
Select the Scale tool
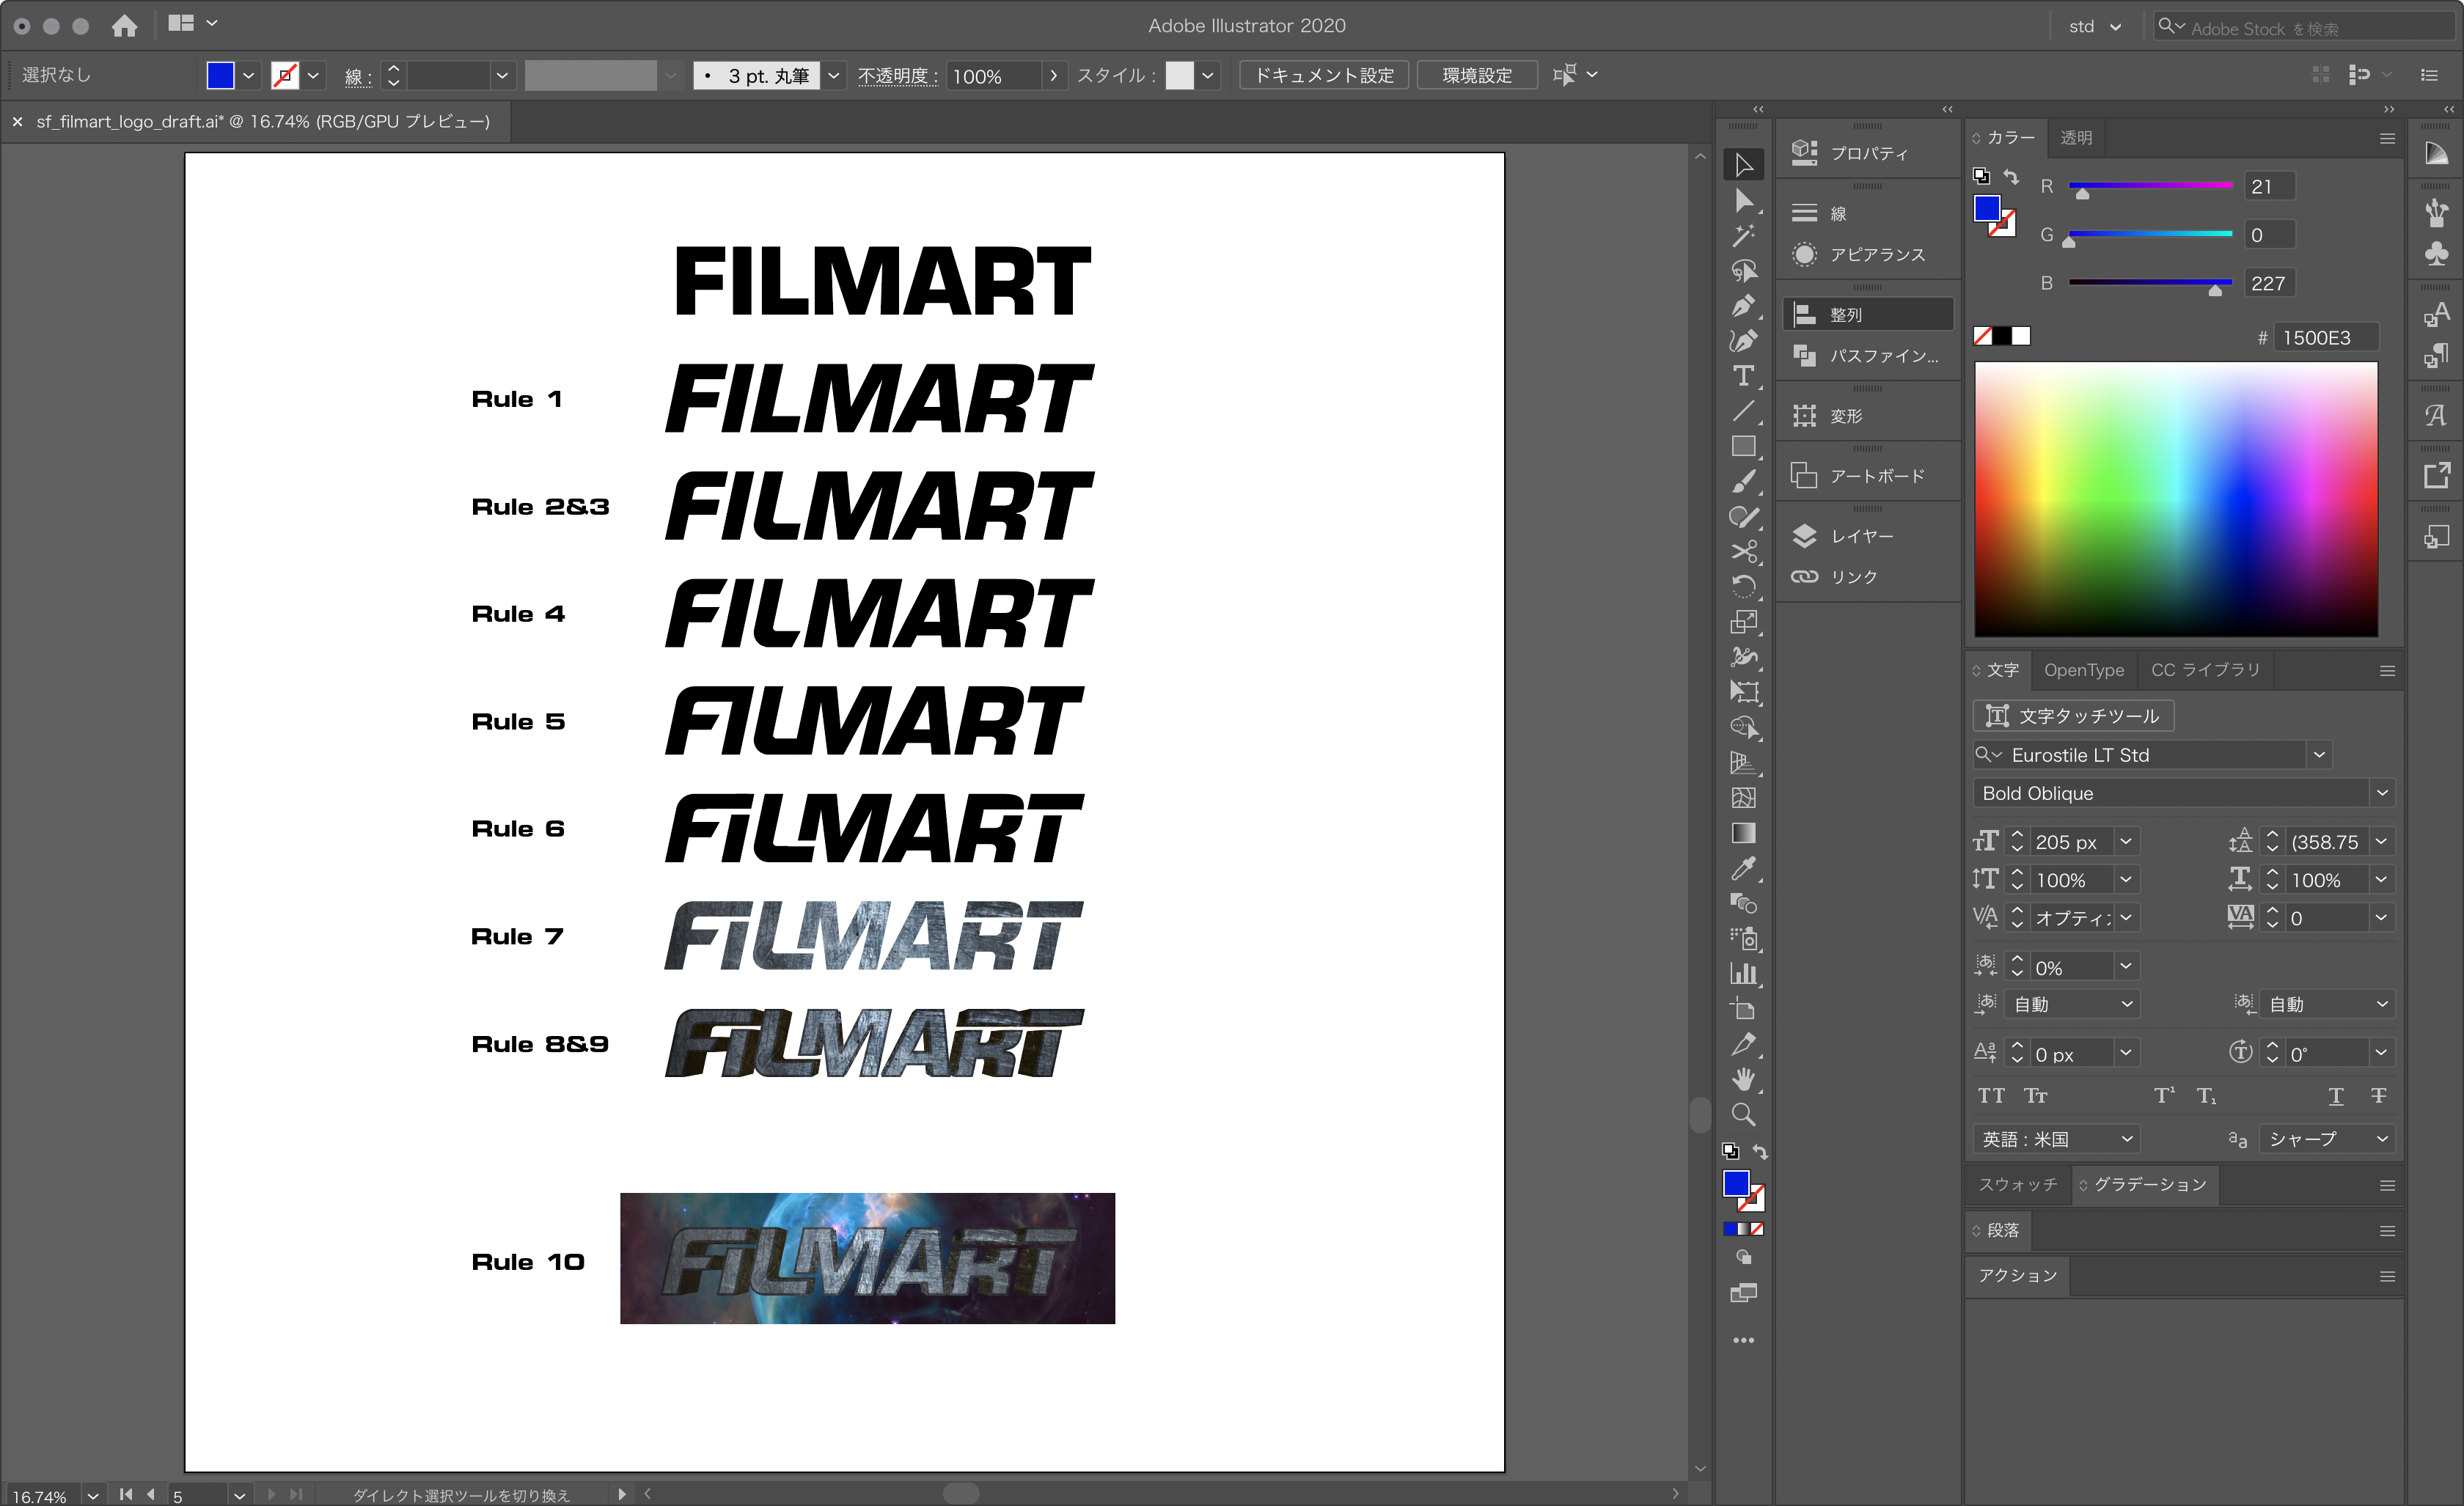[1743, 621]
